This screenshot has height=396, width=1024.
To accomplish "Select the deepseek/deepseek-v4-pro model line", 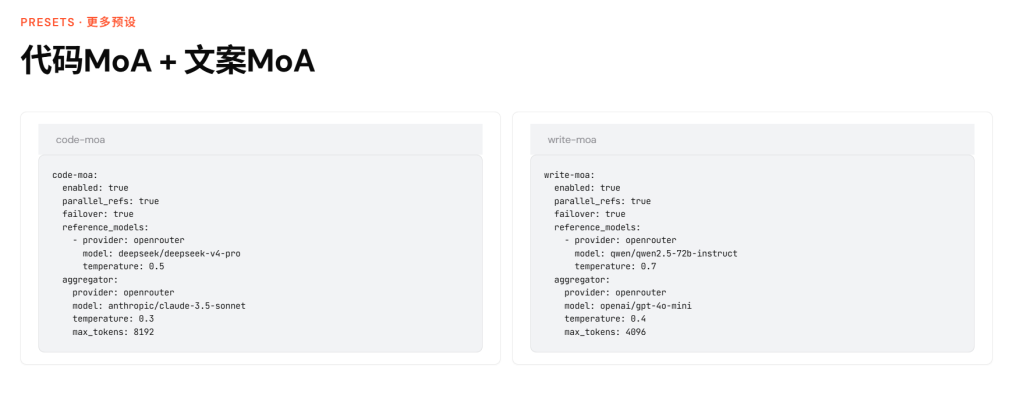I will click(x=161, y=254).
